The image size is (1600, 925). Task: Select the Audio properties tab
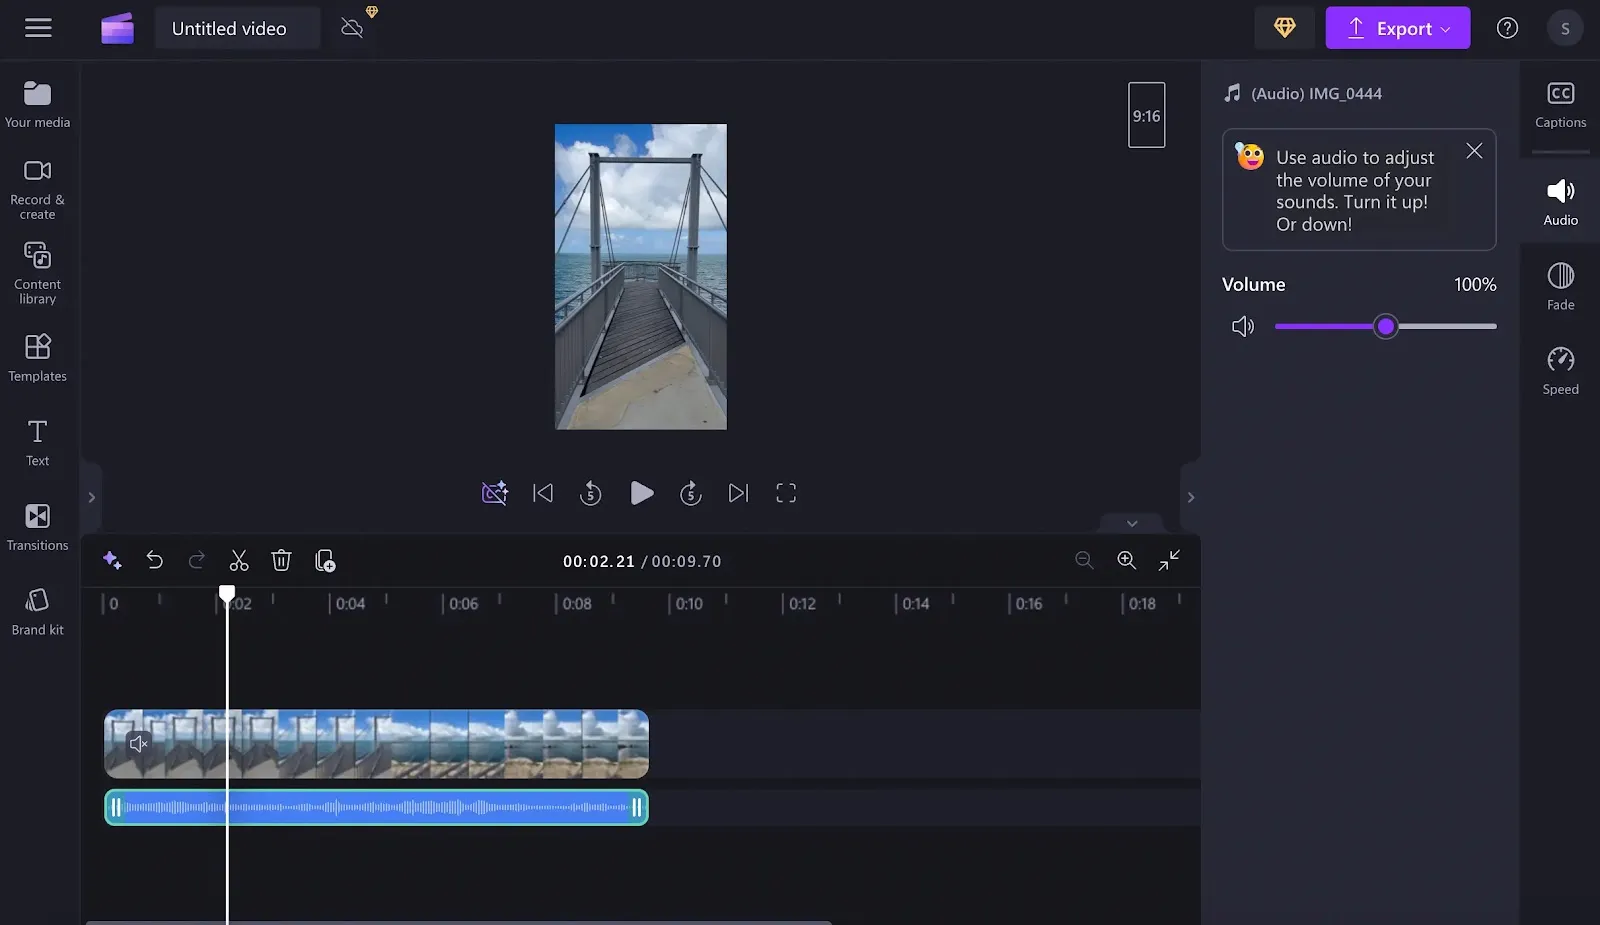(1561, 202)
